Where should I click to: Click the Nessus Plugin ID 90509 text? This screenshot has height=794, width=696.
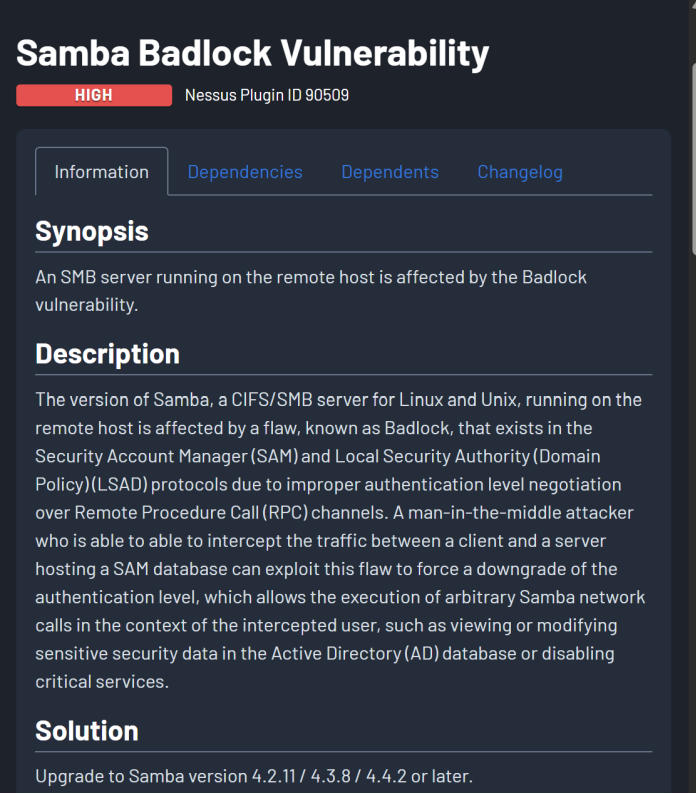(267, 96)
